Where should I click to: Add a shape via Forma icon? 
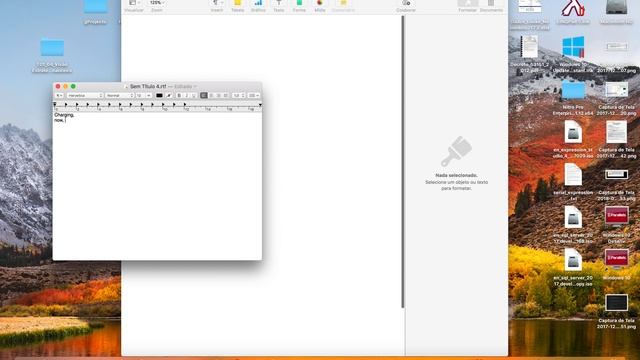(299, 3)
